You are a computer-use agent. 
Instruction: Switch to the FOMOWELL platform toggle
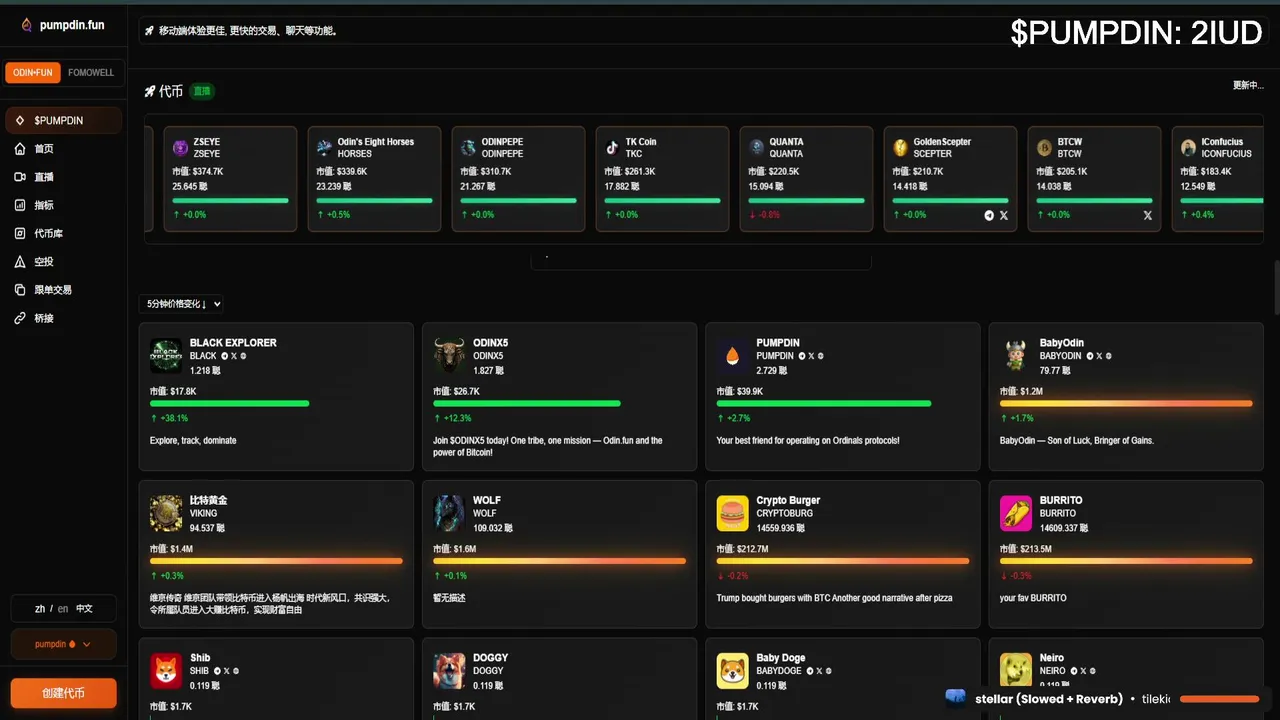(91, 73)
